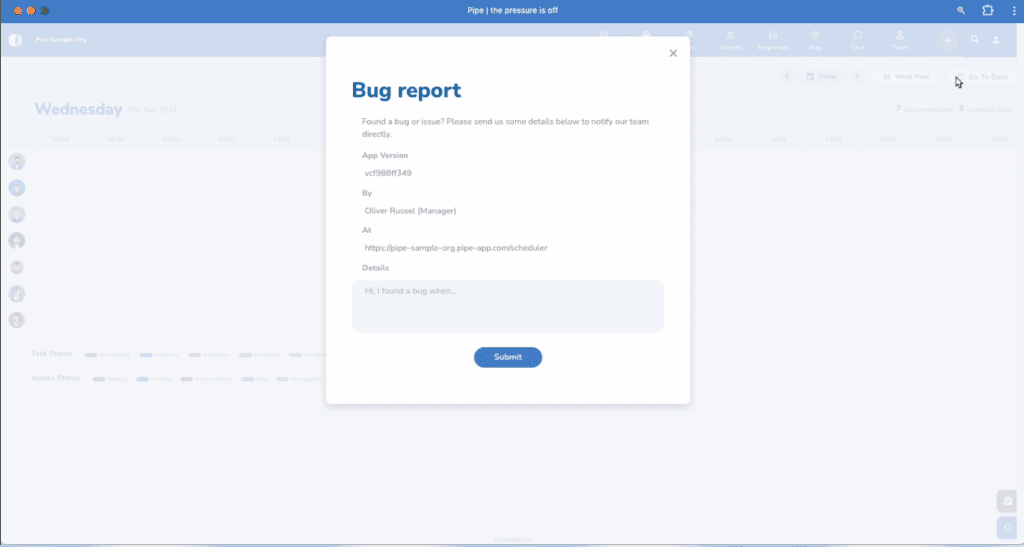This screenshot has height=547, width=1024.
Task: Open the Chat section
Action: click(x=857, y=40)
